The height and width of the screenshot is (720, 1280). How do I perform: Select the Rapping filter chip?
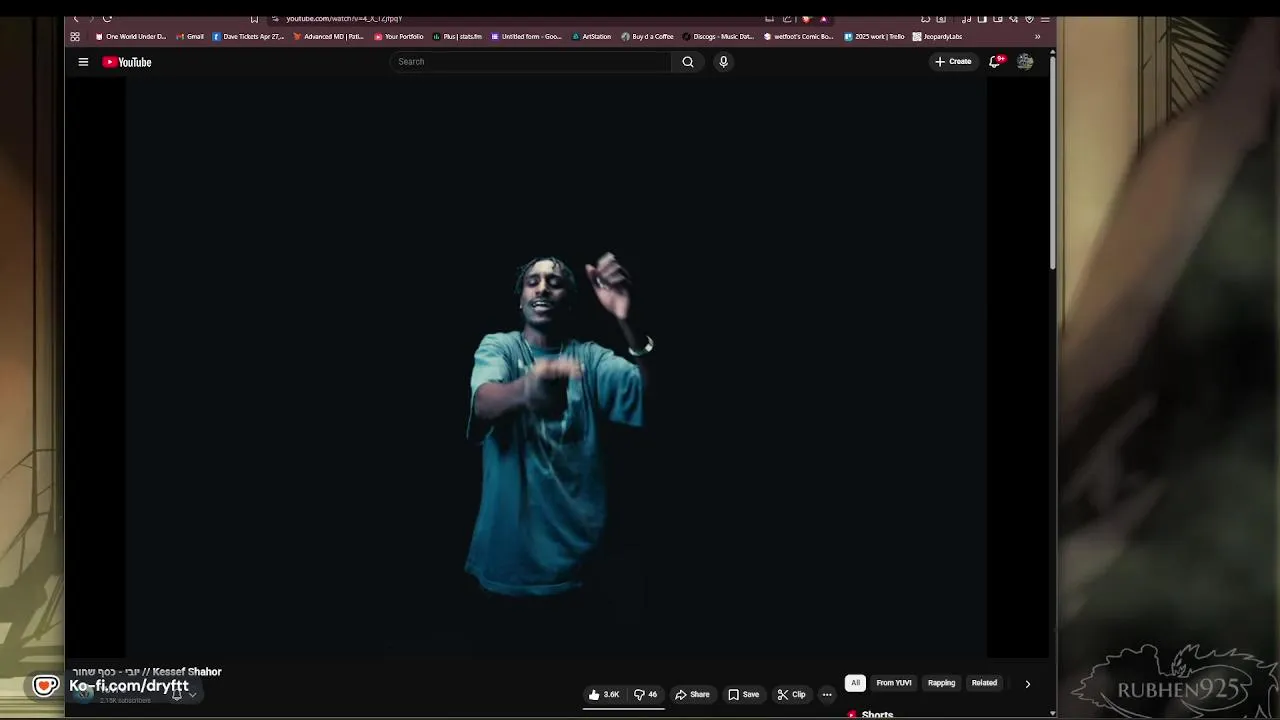(x=941, y=683)
